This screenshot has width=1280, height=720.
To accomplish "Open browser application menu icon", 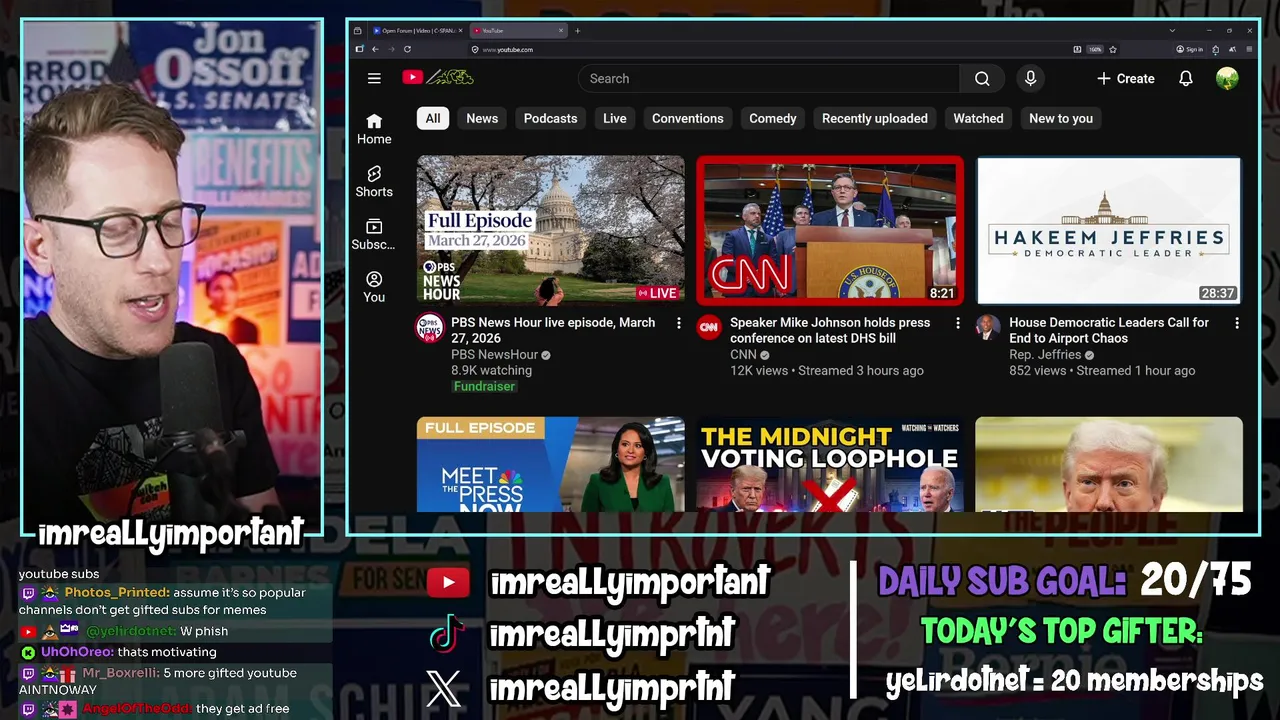I will (1249, 49).
